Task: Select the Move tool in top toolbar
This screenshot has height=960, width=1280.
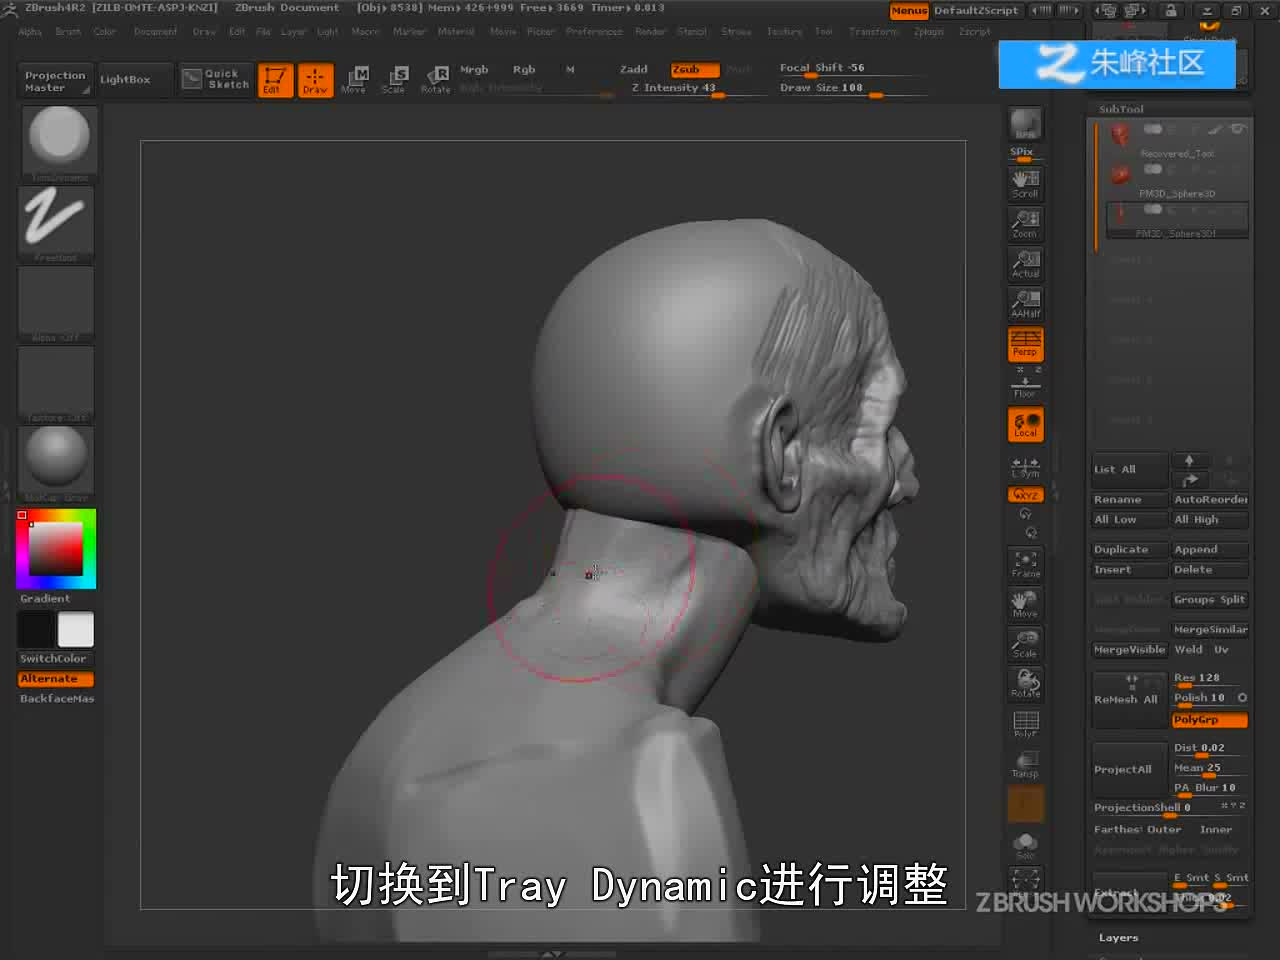Action: pos(355,79)
